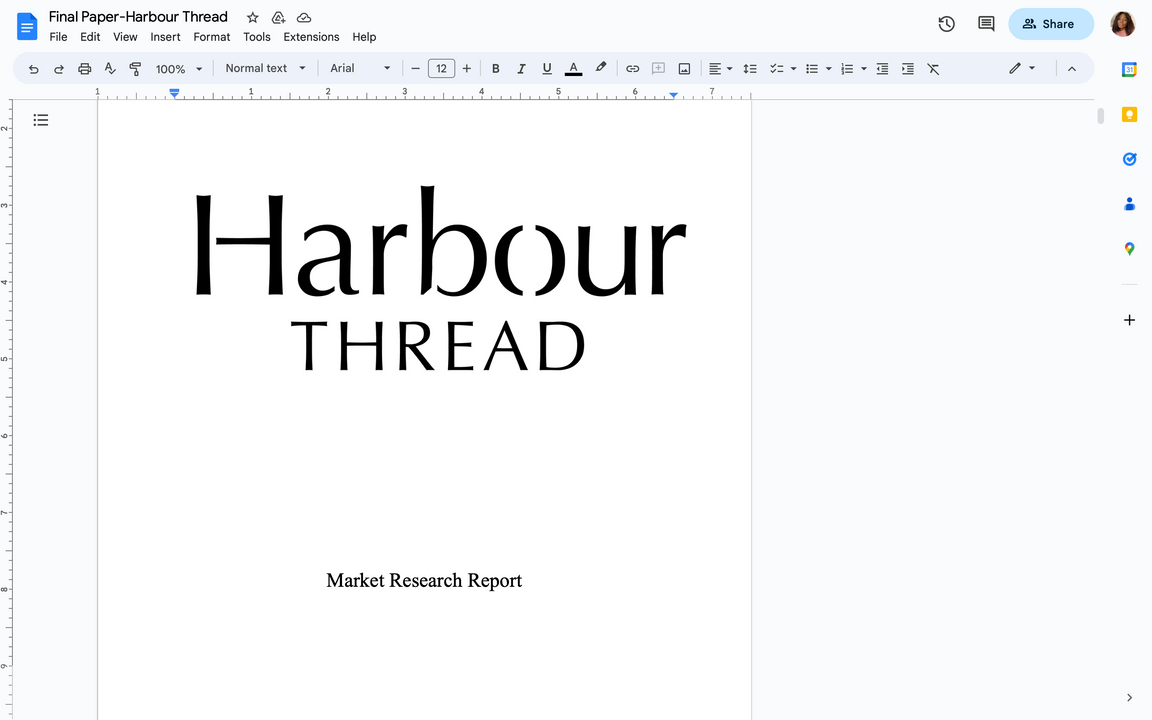Select the Paint format roller tool
The height and width of the screenshot is (720, 1152).
click(x=135, y=69)
